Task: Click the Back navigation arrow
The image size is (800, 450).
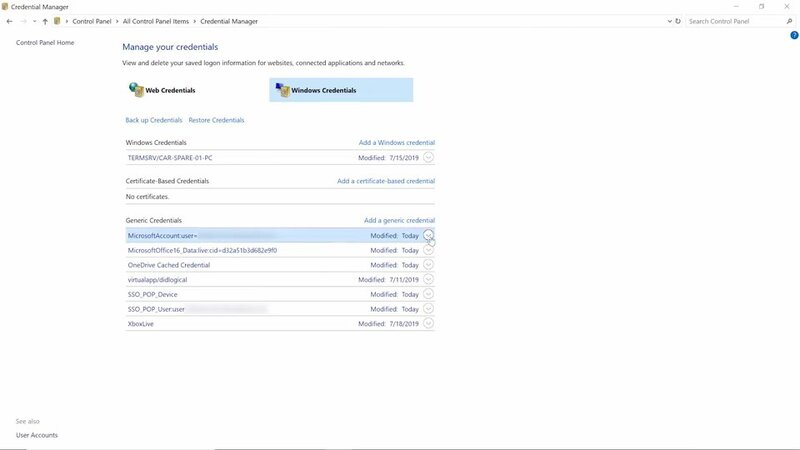Action: coord(10,21)
